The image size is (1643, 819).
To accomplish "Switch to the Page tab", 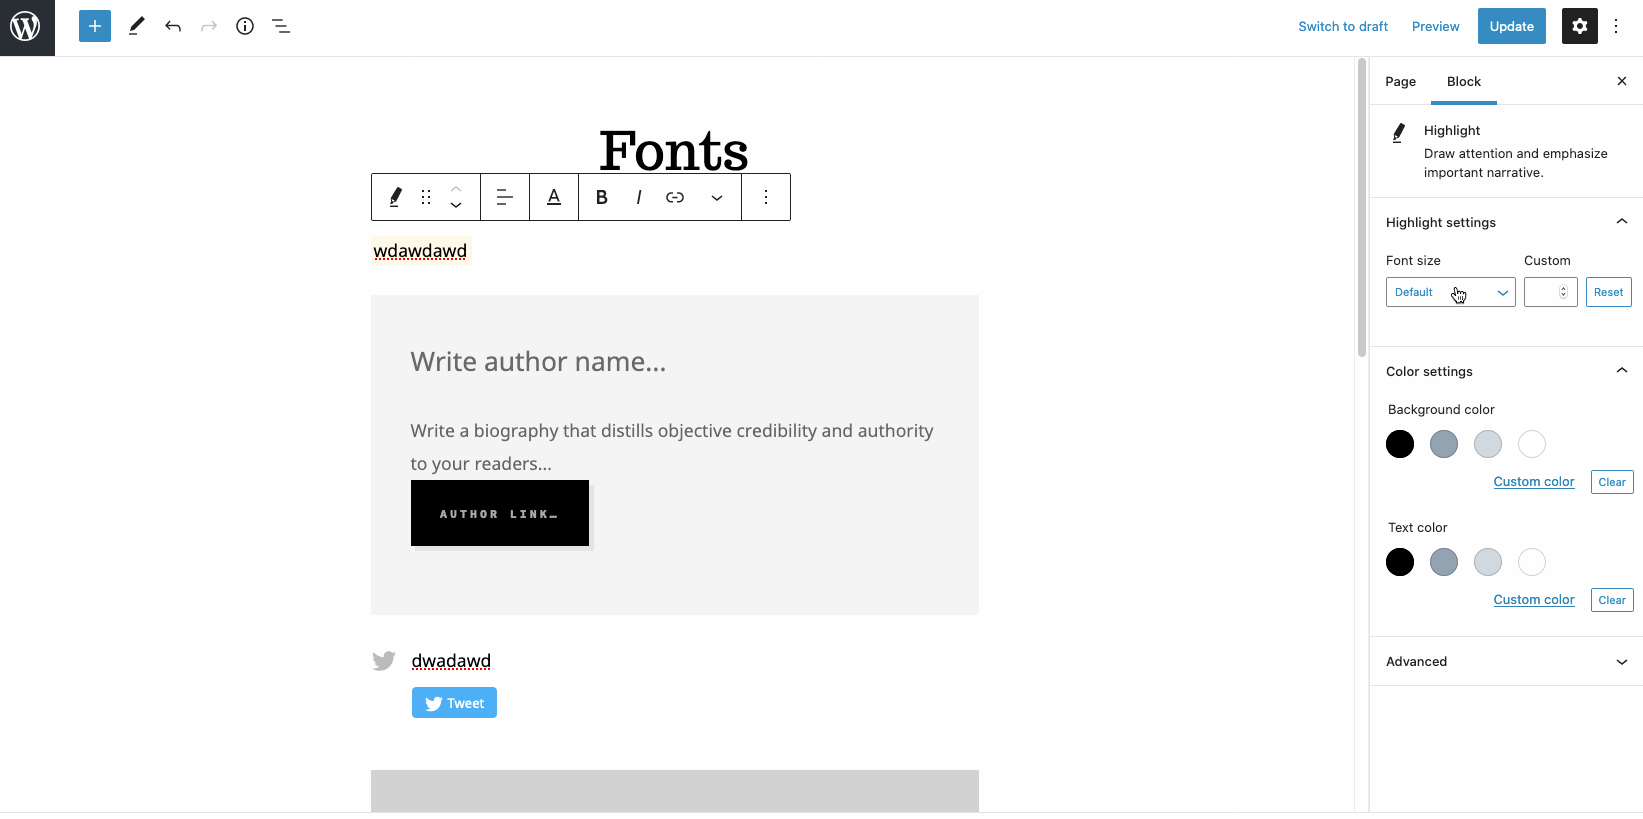I will click(x=1400, y=81).
